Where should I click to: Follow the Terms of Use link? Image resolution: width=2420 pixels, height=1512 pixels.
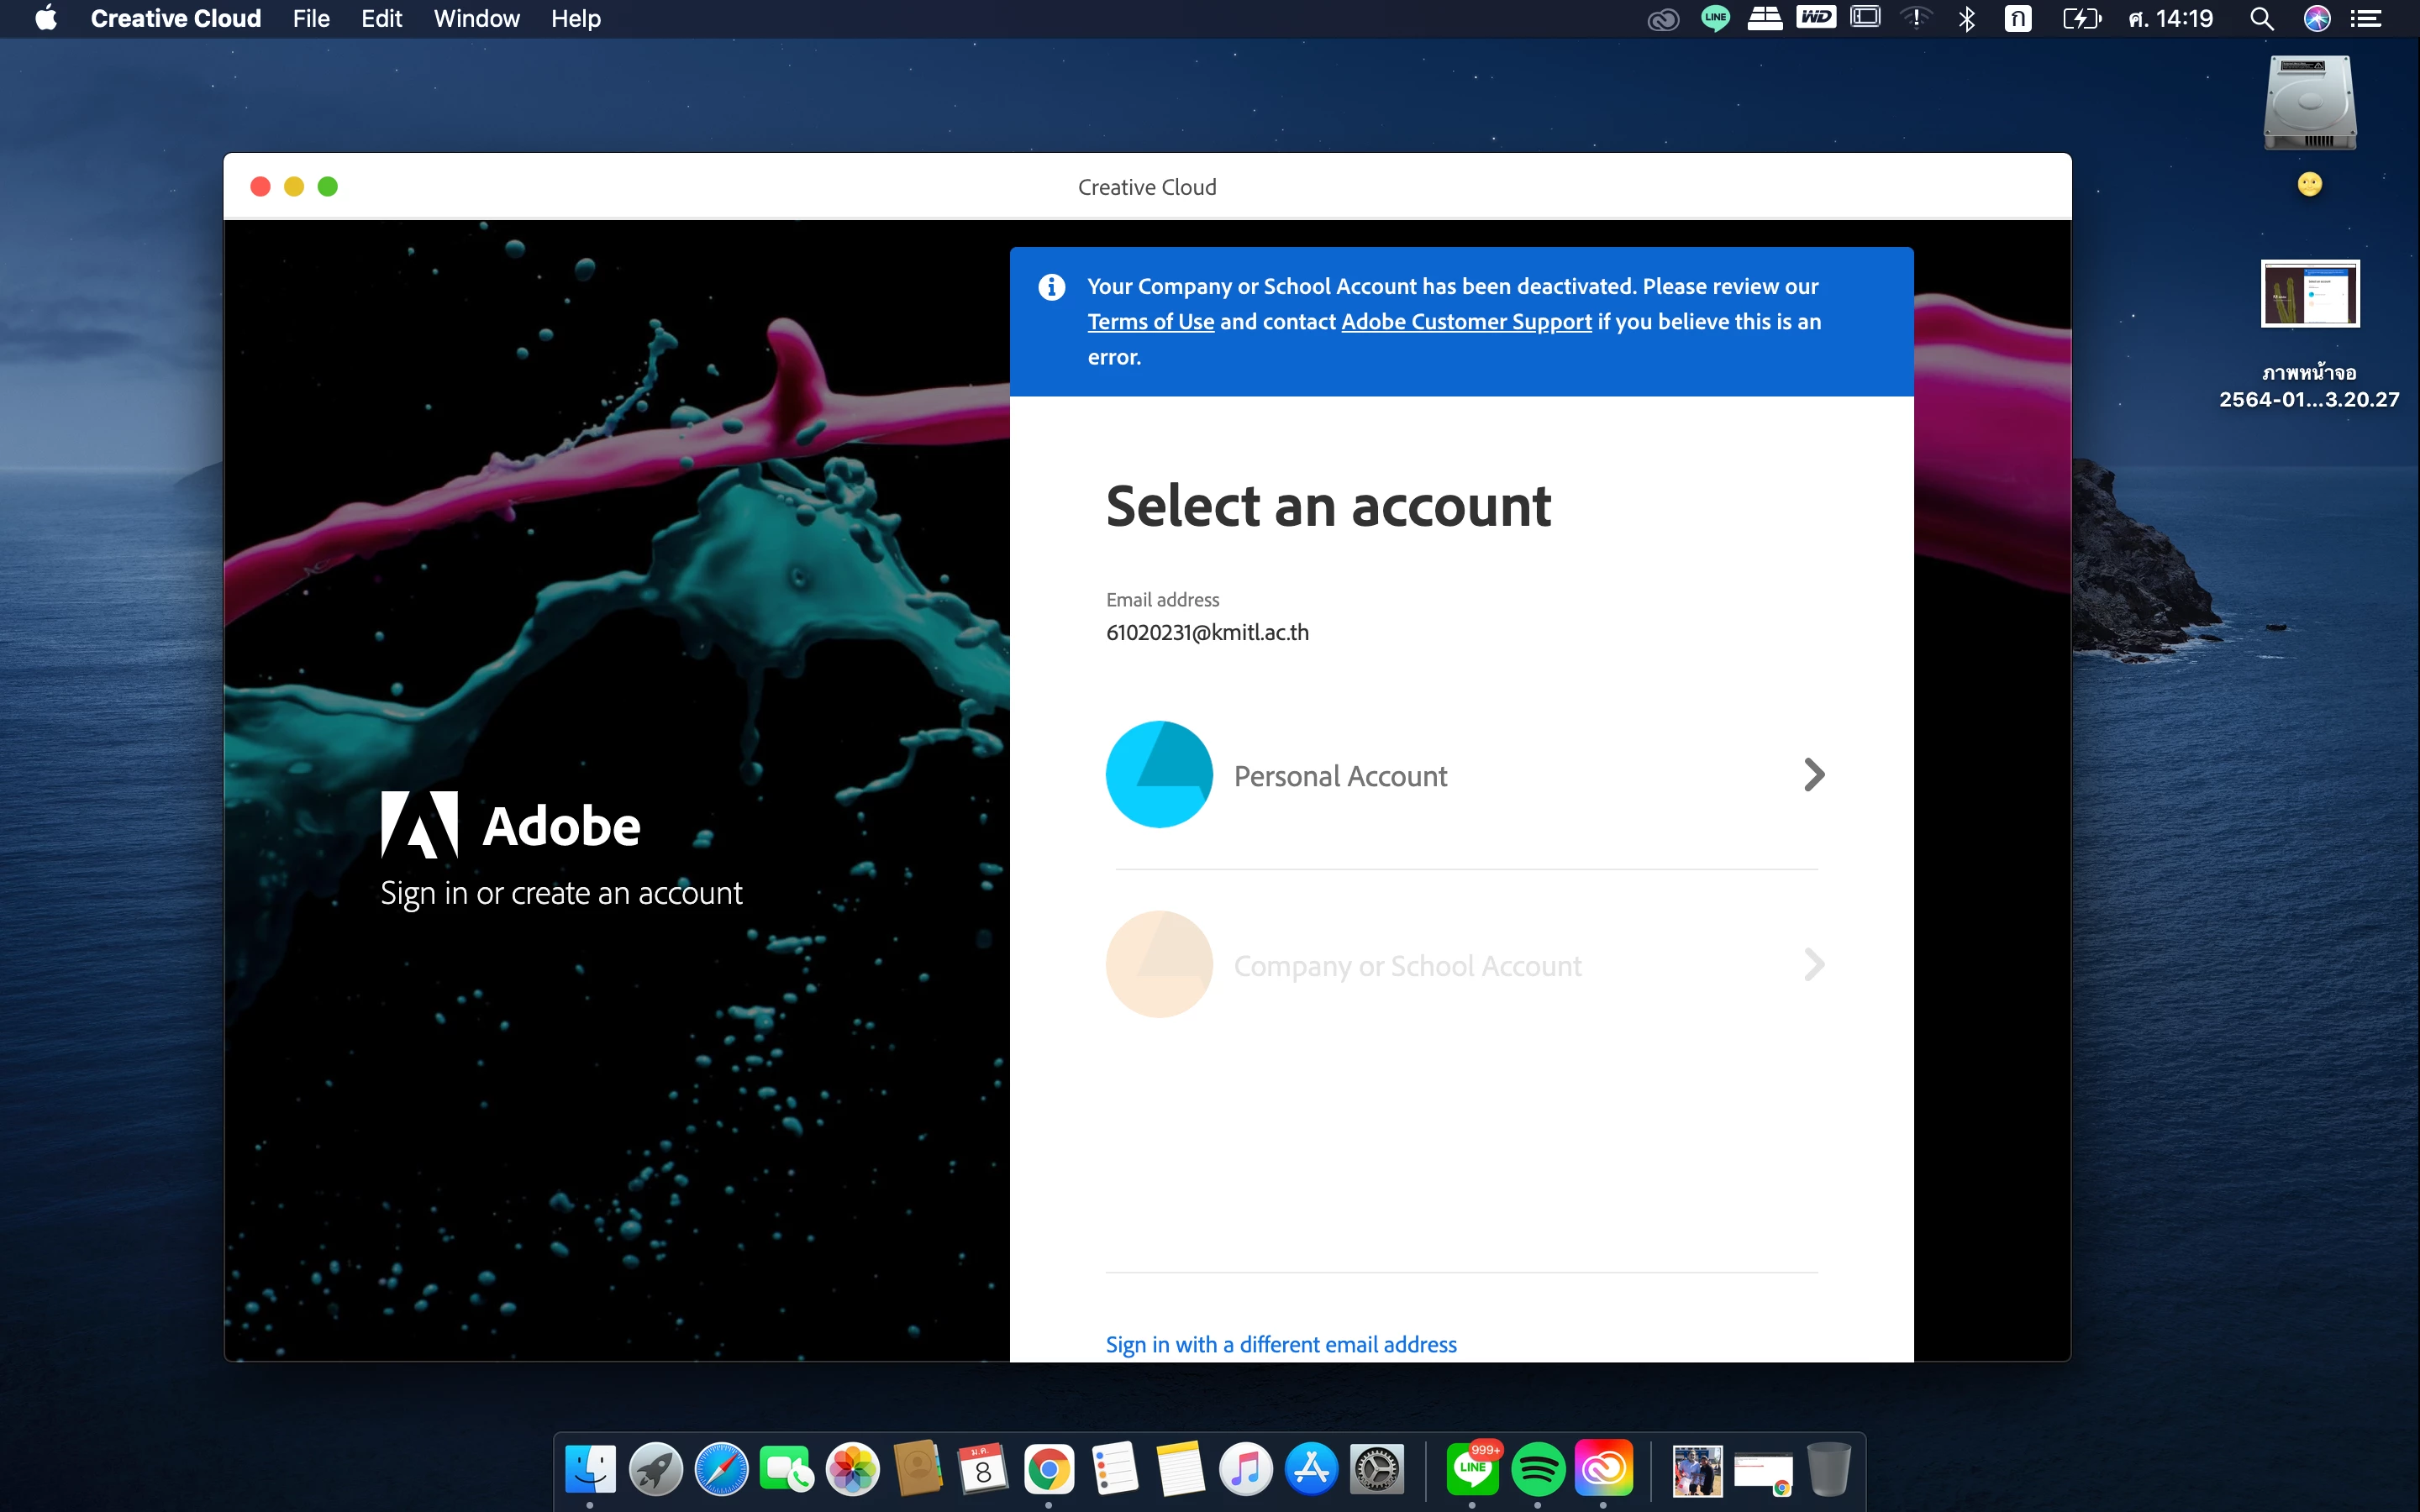click(x=1150, y=322)
